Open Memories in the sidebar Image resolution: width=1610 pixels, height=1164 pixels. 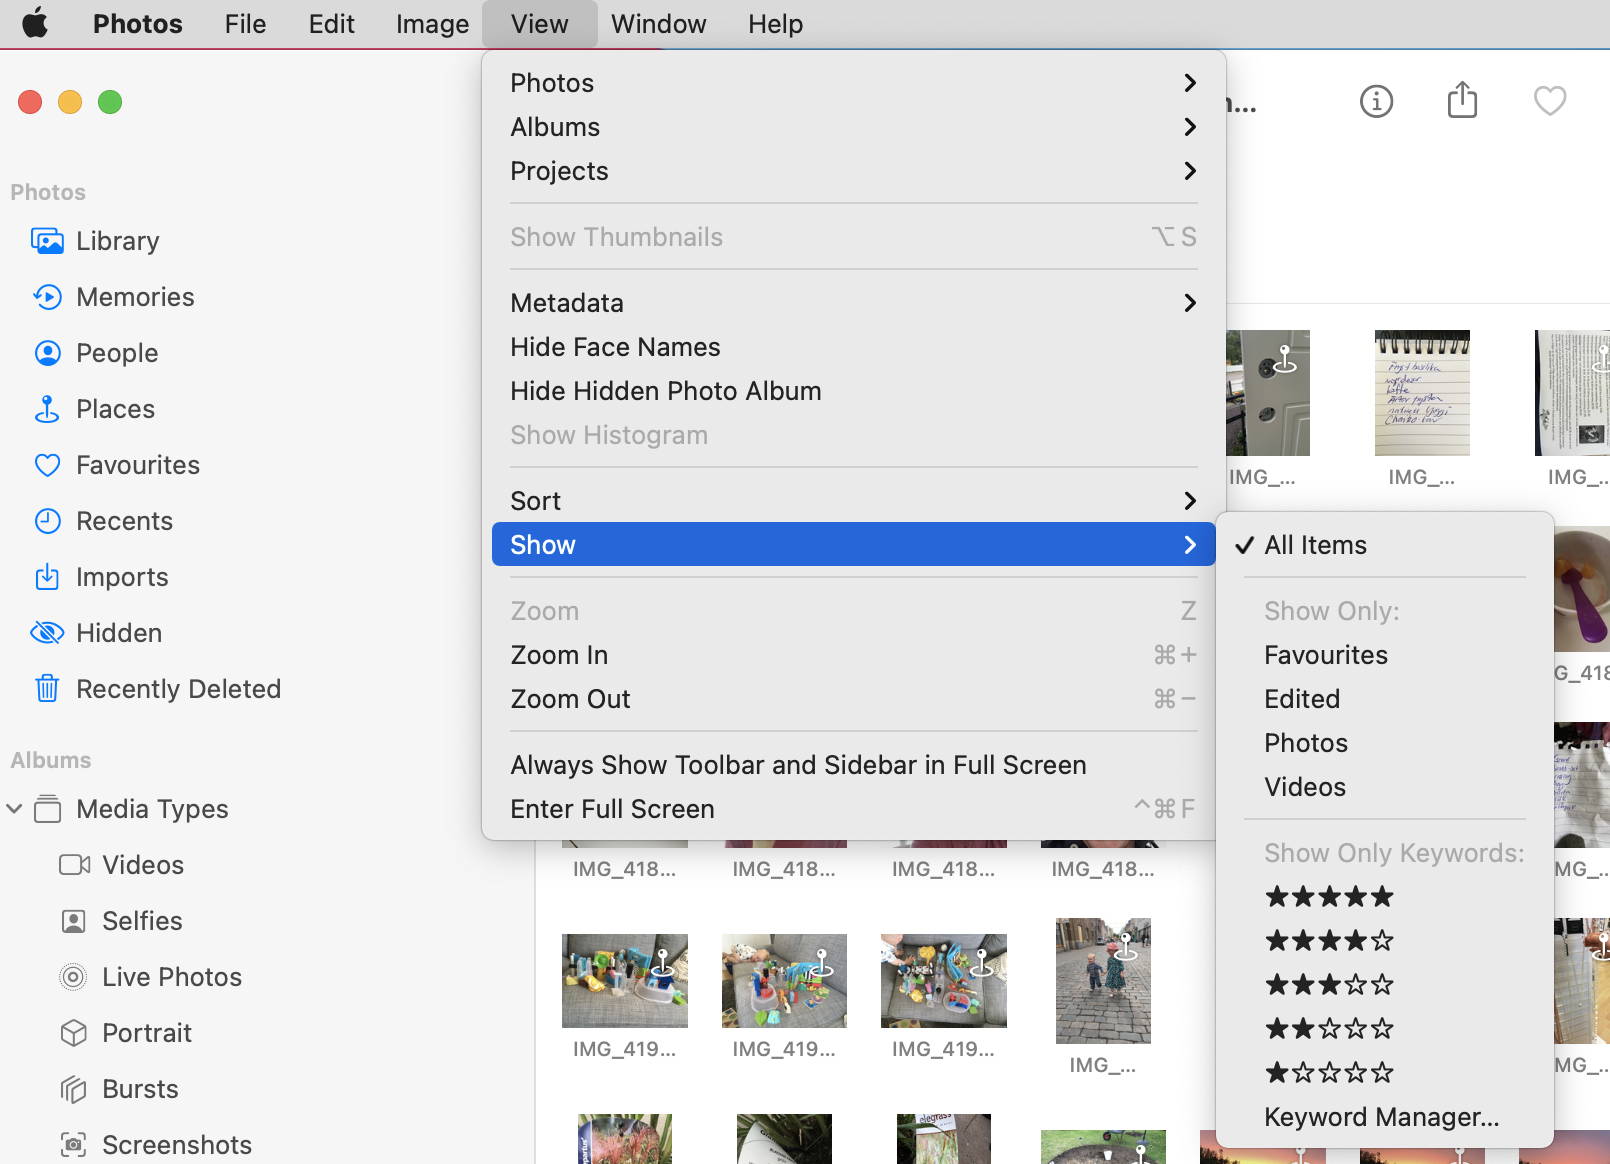tap(113, 297)
